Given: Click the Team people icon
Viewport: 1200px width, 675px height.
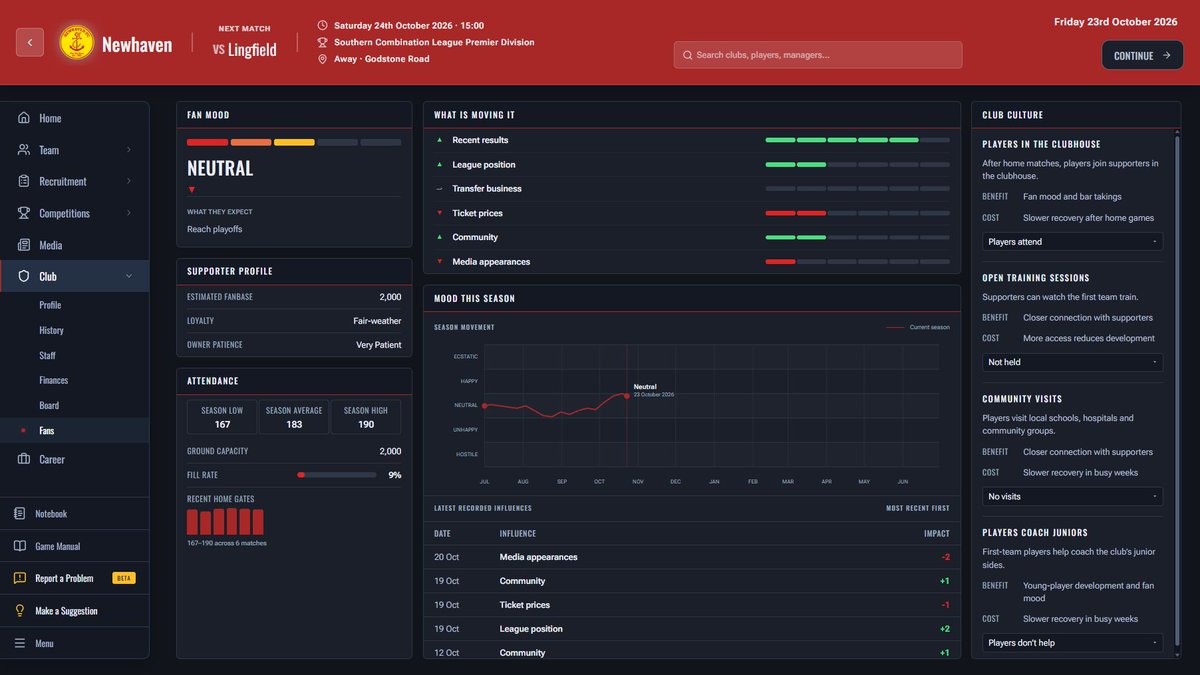Looking at the screenshot, I should click(23, 150).
